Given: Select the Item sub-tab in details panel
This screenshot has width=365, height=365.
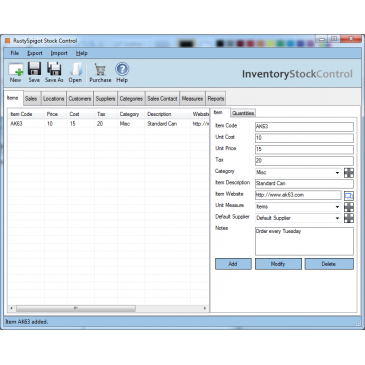Looking at the screenshot, I should tap(219, 112).
